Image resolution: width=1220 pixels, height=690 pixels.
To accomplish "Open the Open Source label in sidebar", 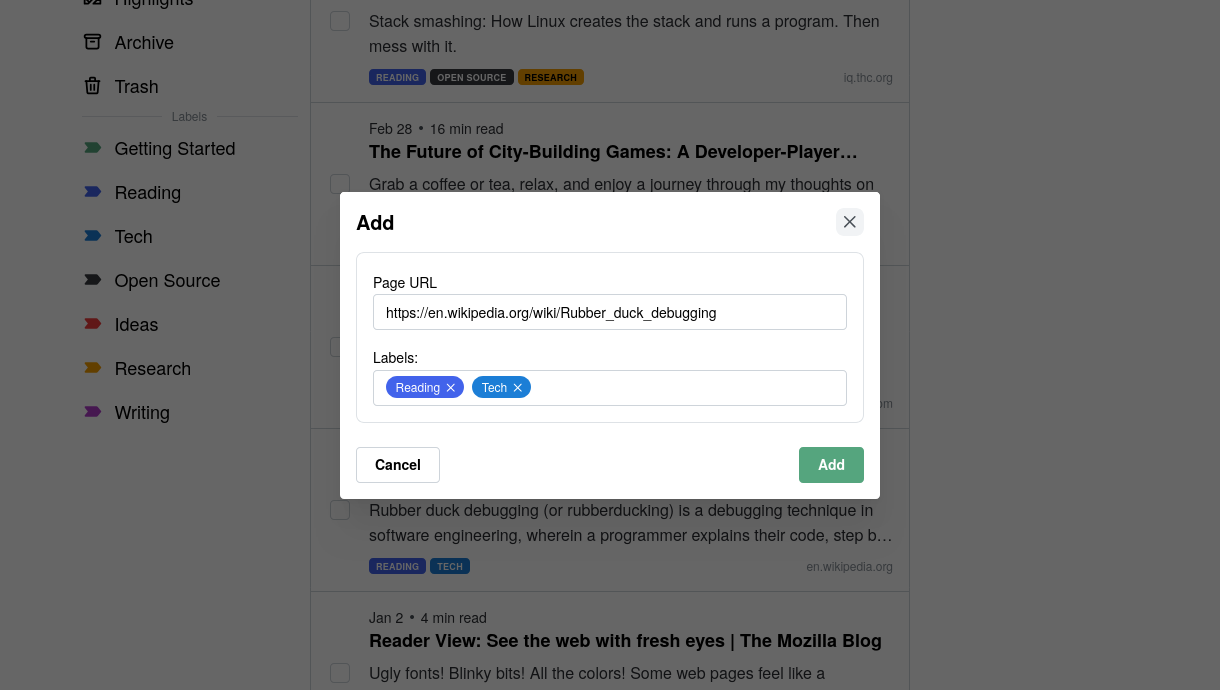I will point(167,281).
